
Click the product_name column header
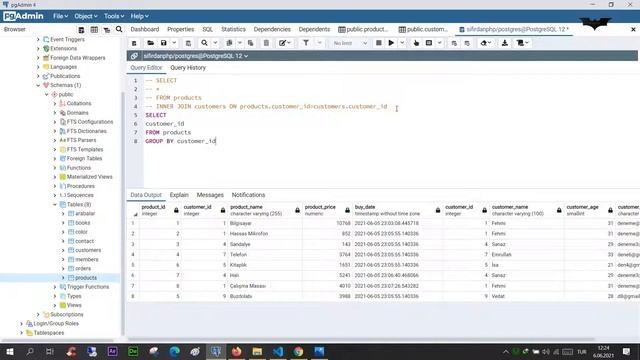264,210
